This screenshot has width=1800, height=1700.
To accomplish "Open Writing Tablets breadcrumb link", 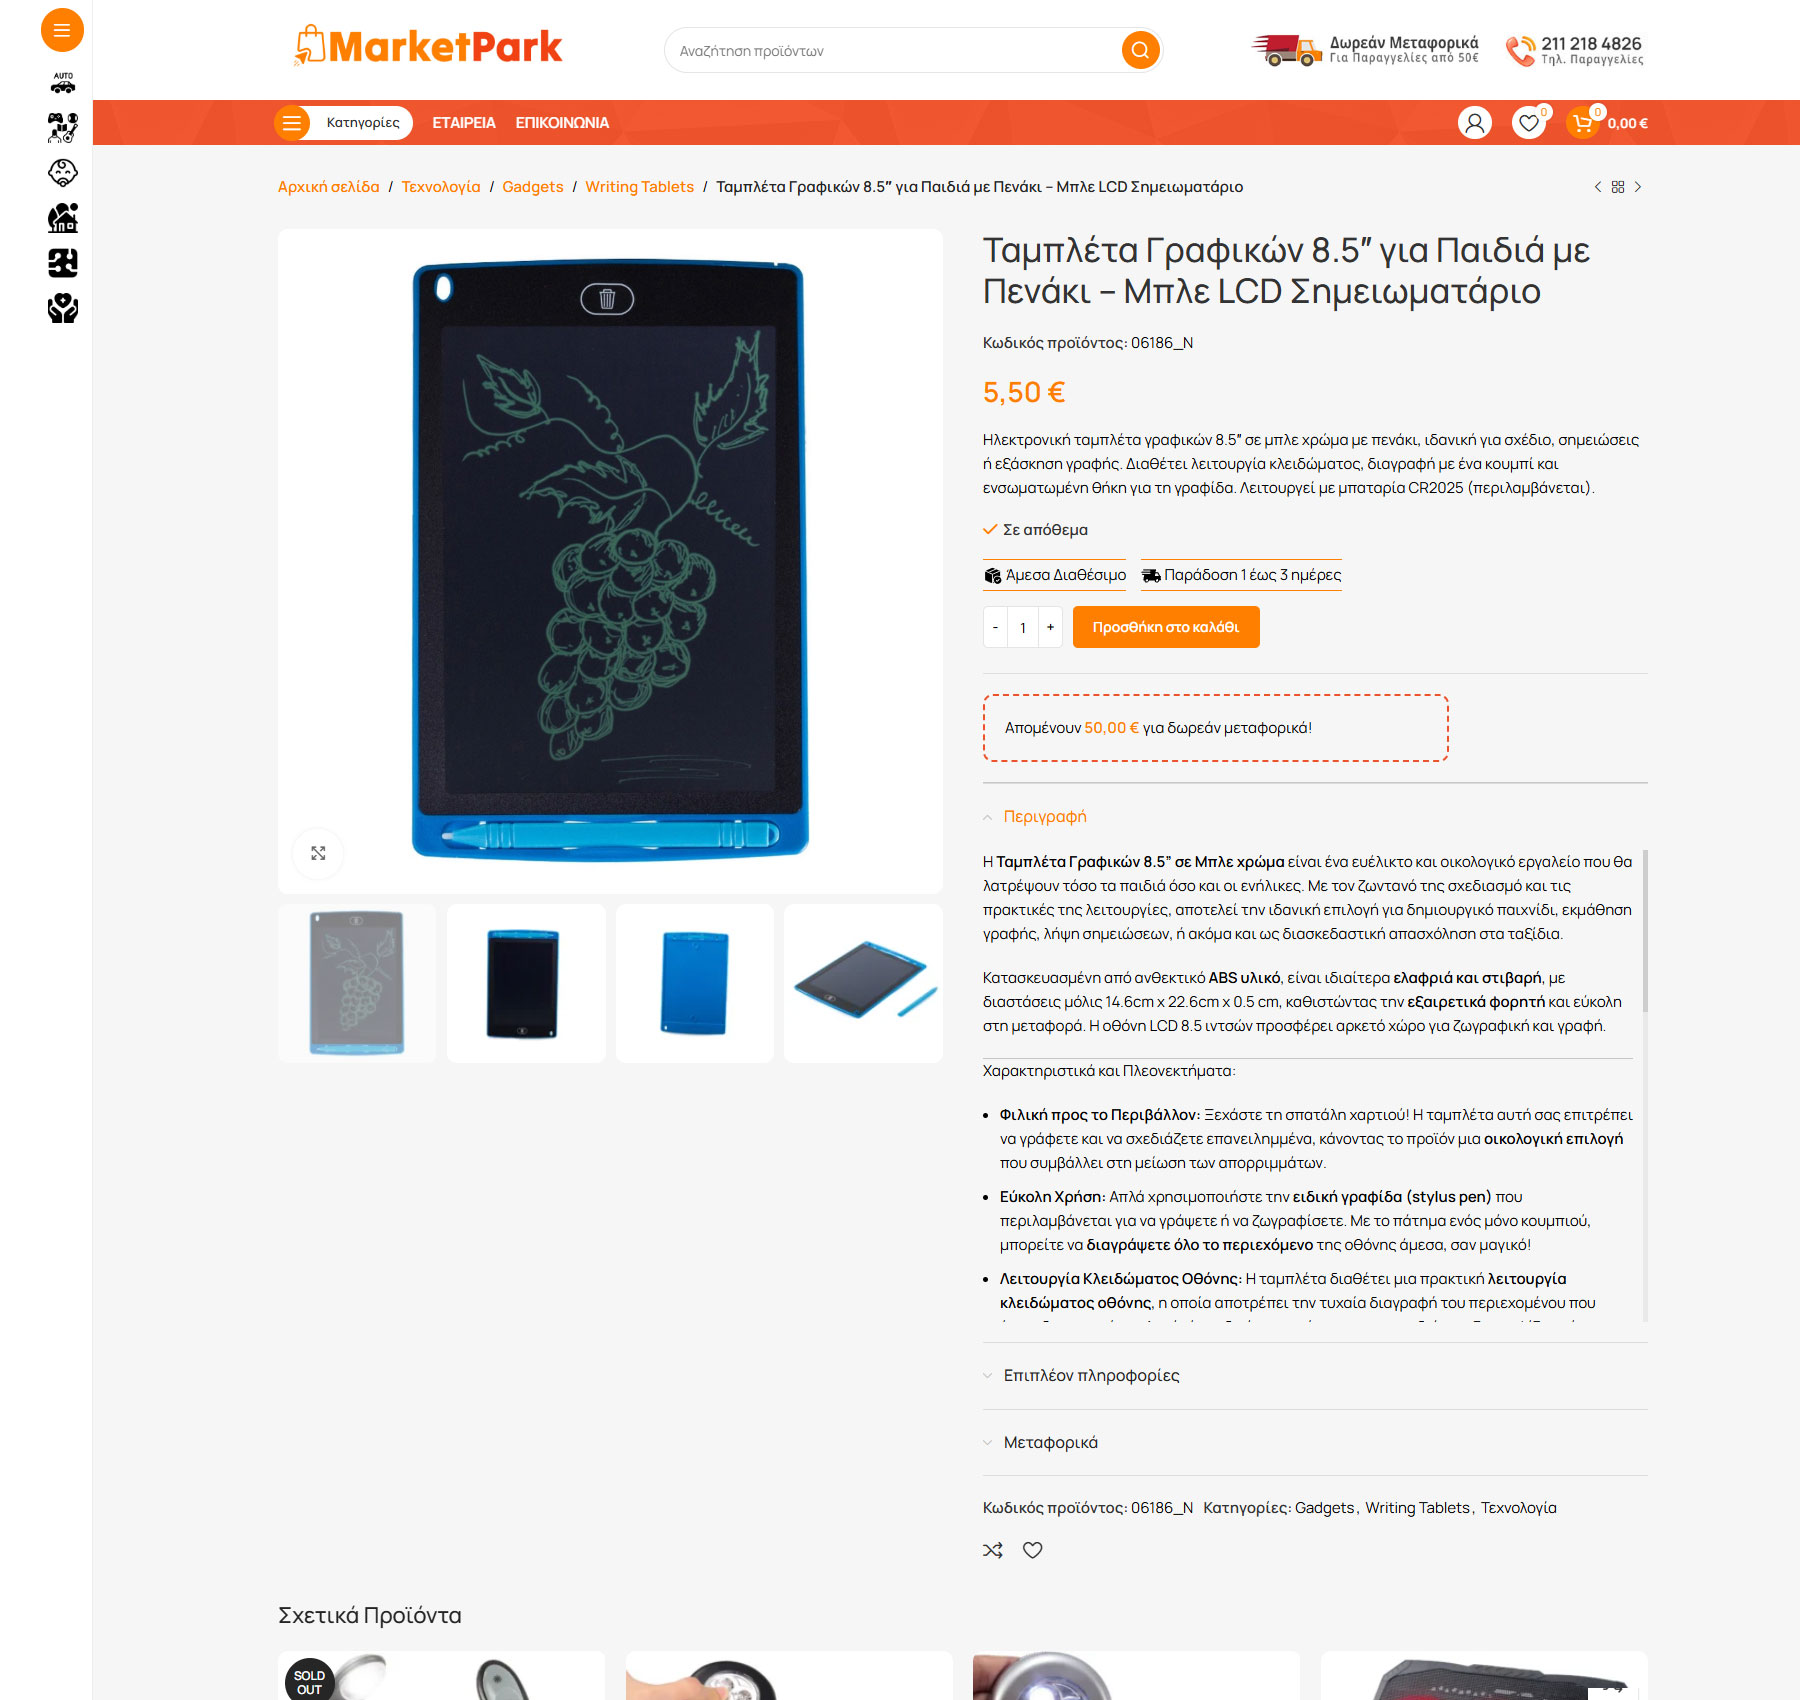I will [639, 187].
